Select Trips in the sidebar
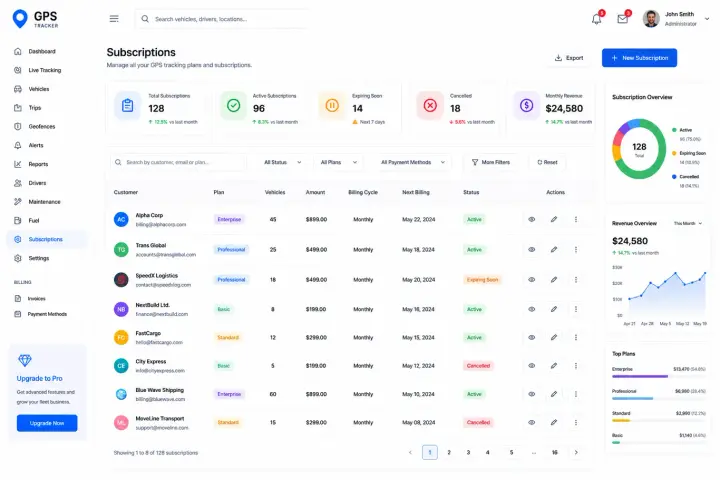720x480 pixels. point(35,108)
